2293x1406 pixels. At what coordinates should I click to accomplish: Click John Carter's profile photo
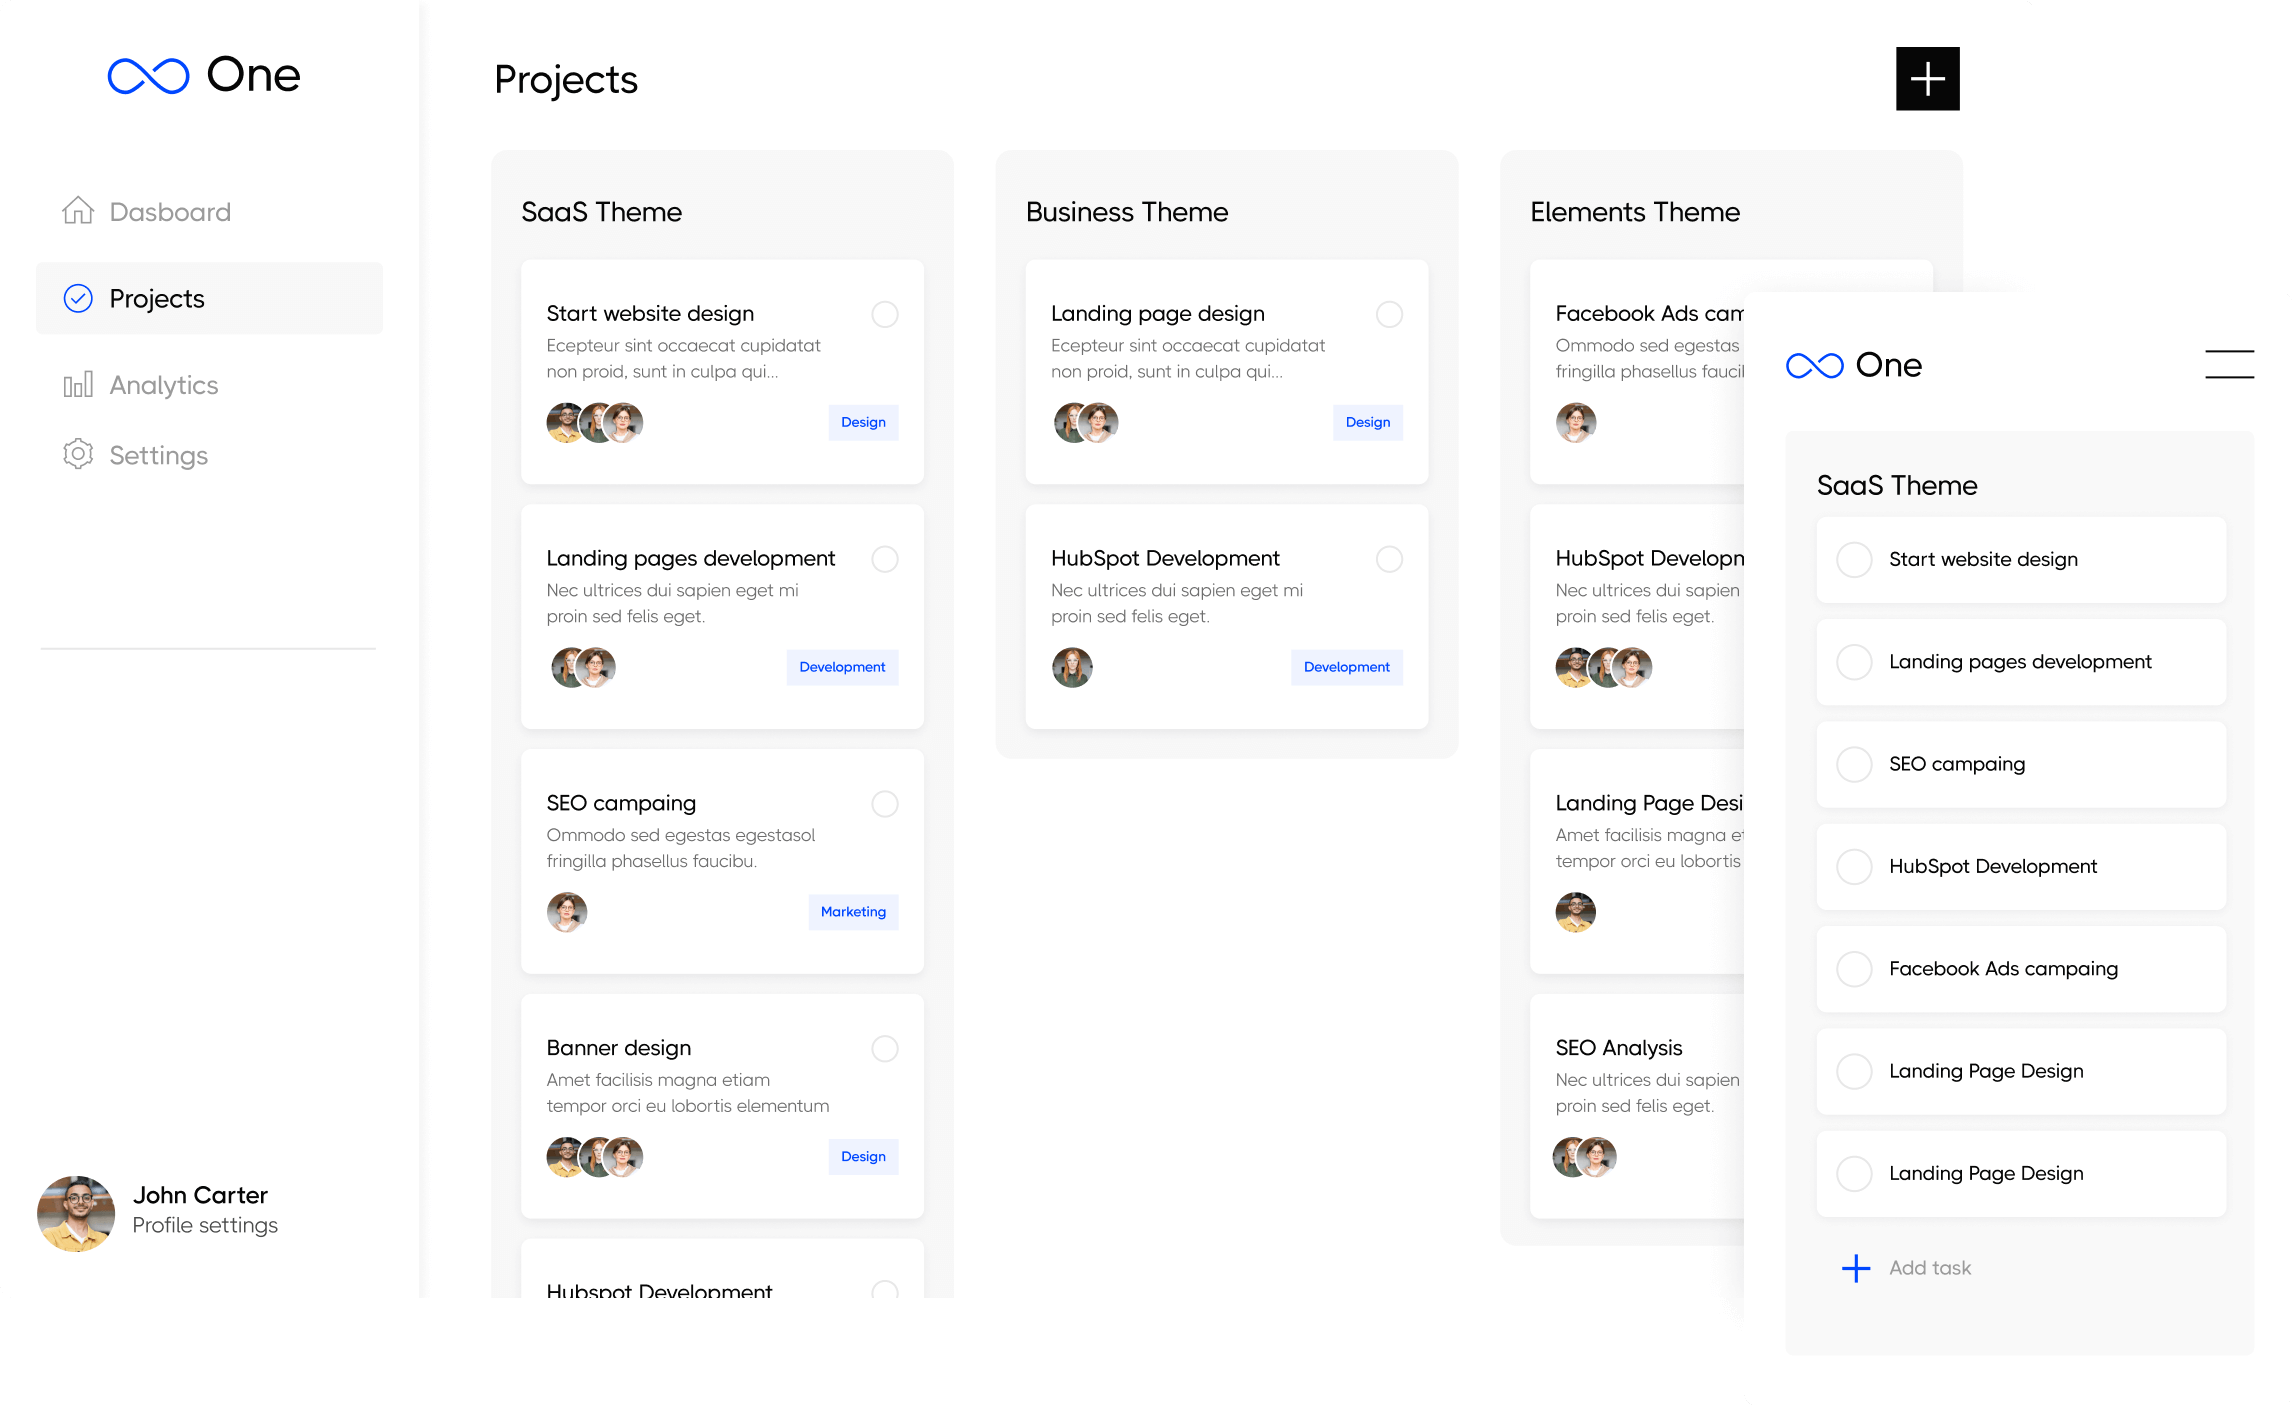click(76, 1213)
